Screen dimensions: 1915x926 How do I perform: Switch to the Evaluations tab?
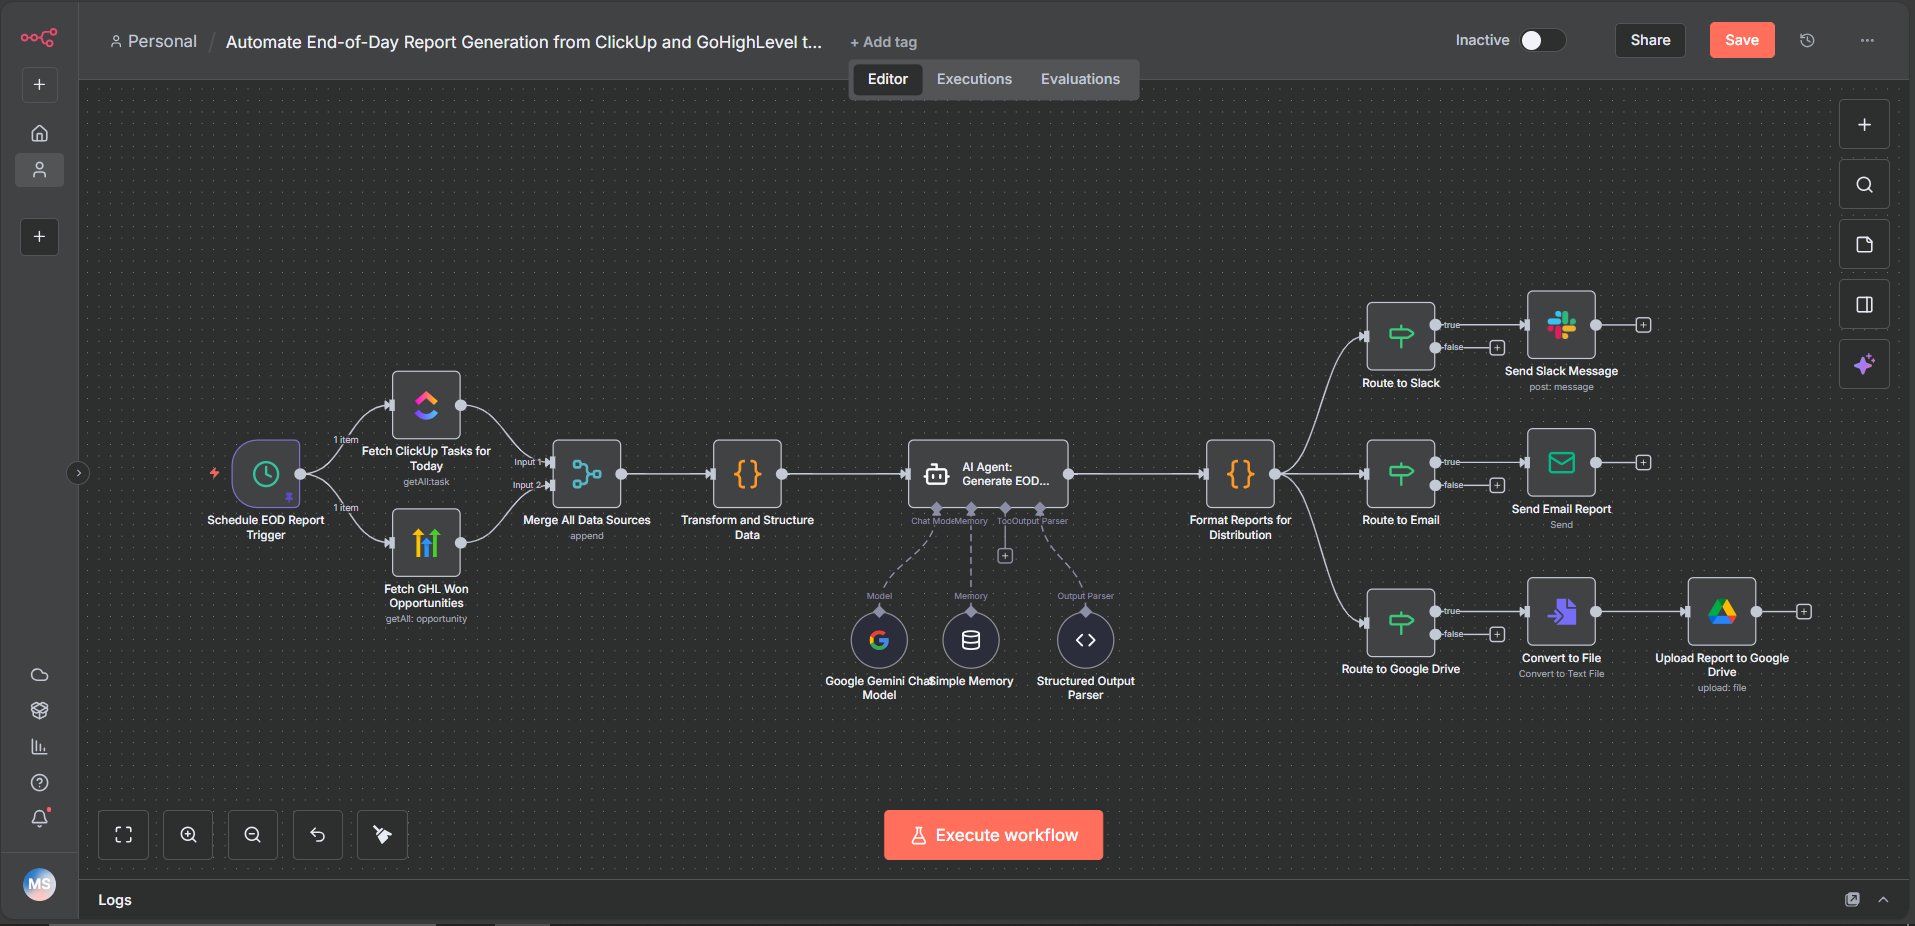1080,79
